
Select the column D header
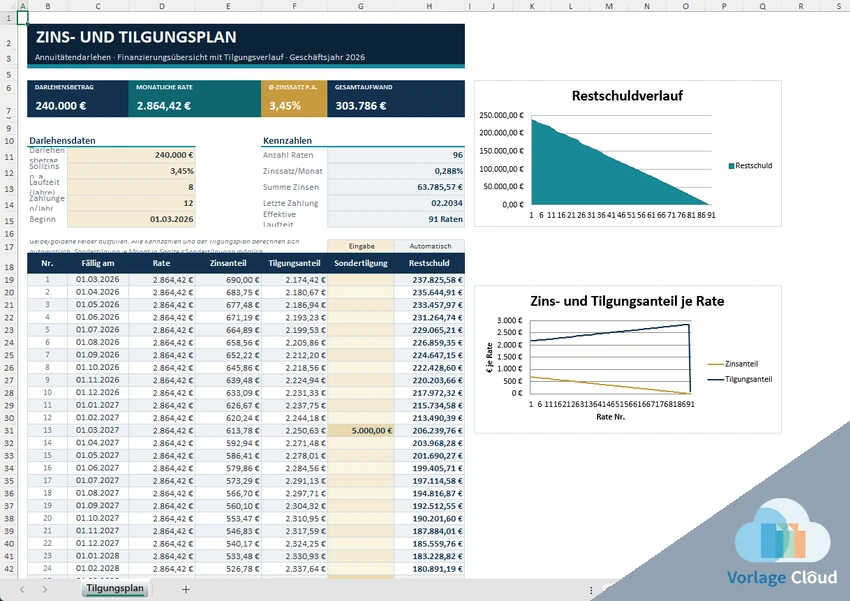162,6
